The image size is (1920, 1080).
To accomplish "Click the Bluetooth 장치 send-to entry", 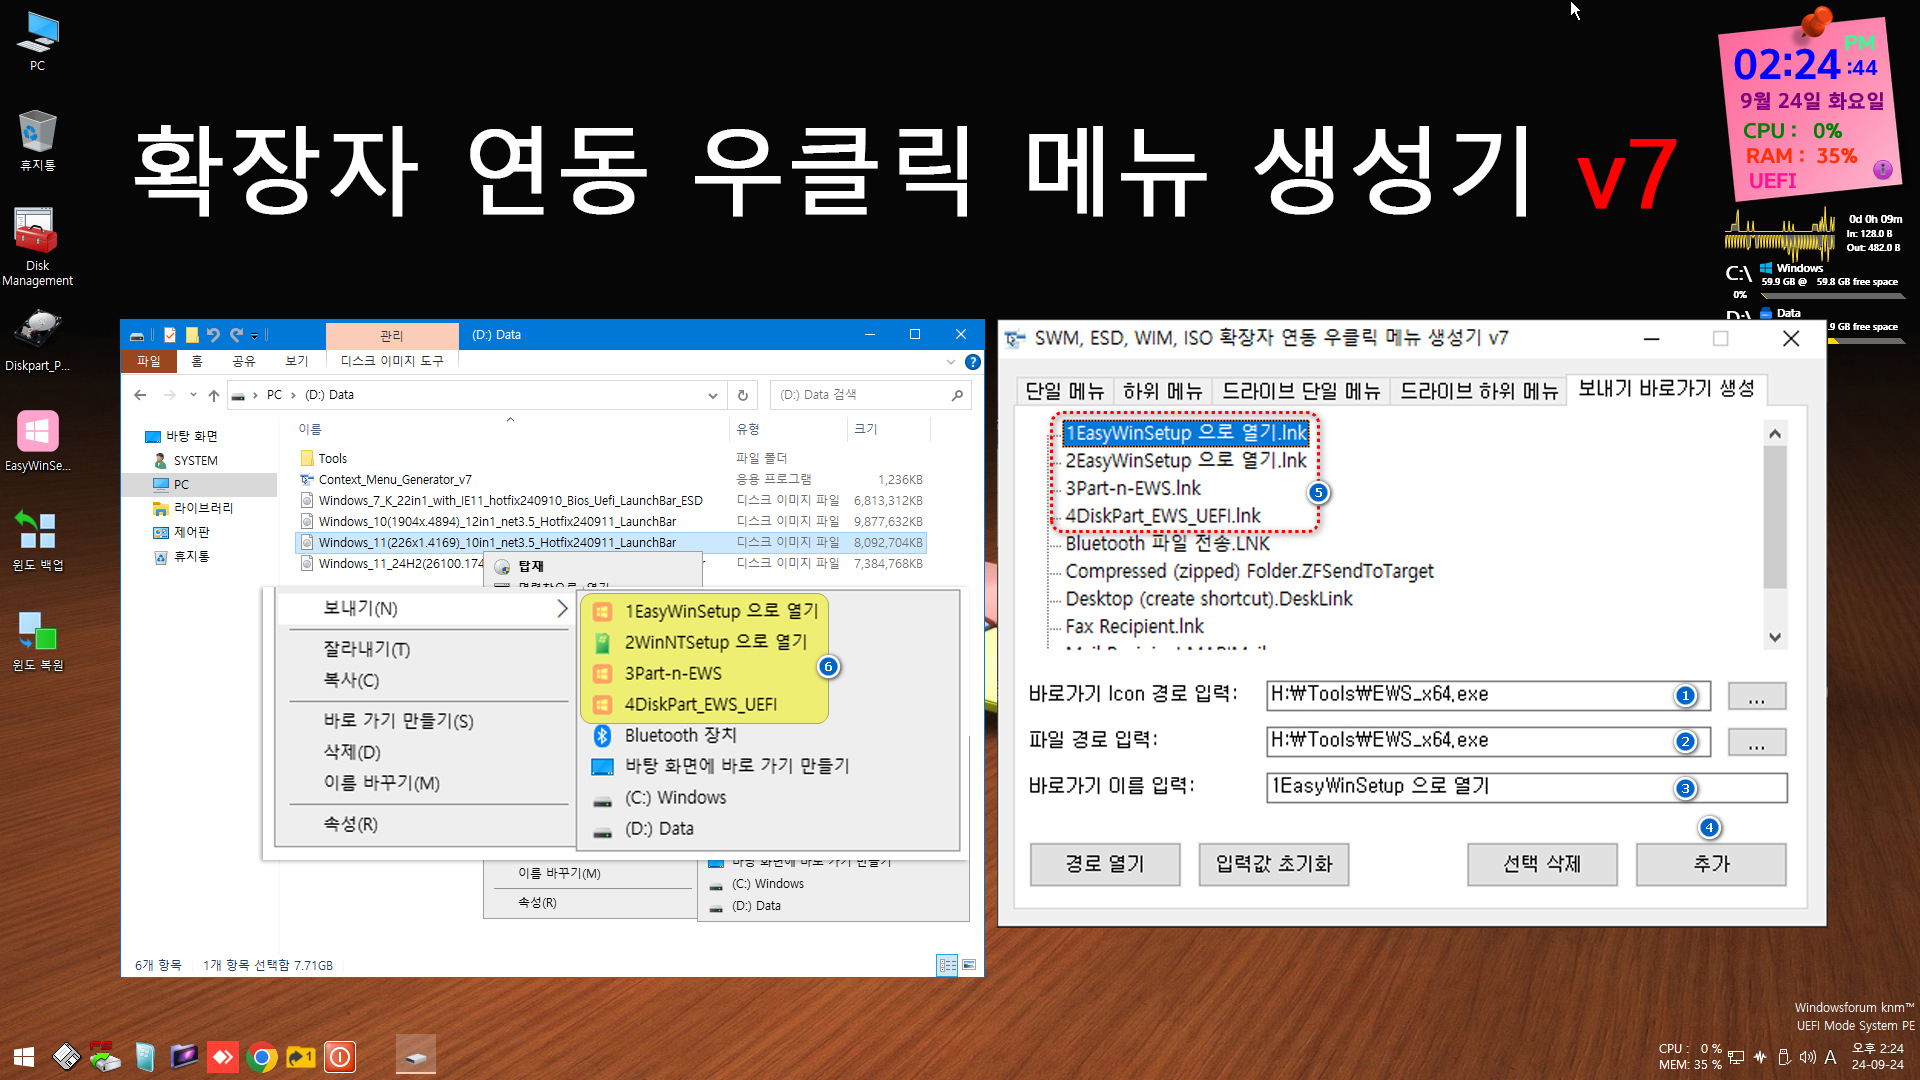I will (680, 735).
